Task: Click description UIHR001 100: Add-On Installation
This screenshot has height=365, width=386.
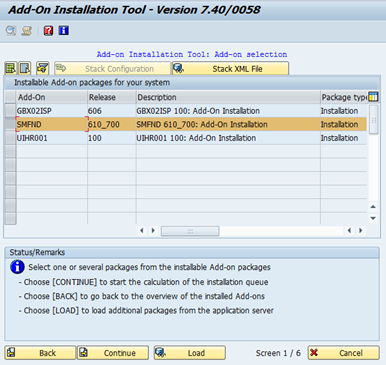Action: 228,138
